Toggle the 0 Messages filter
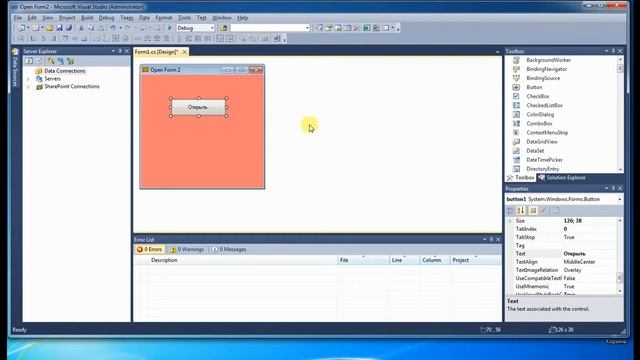640x360 pixels. (229, 249)
